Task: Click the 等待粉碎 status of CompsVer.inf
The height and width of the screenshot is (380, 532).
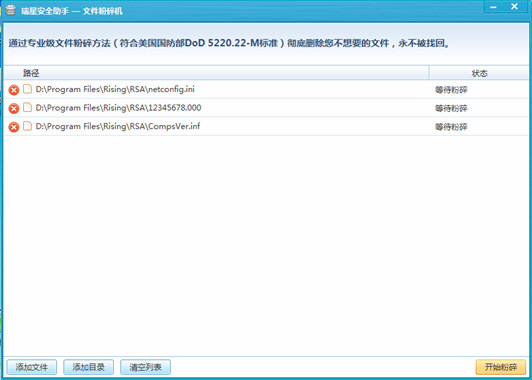Action: 451,127
